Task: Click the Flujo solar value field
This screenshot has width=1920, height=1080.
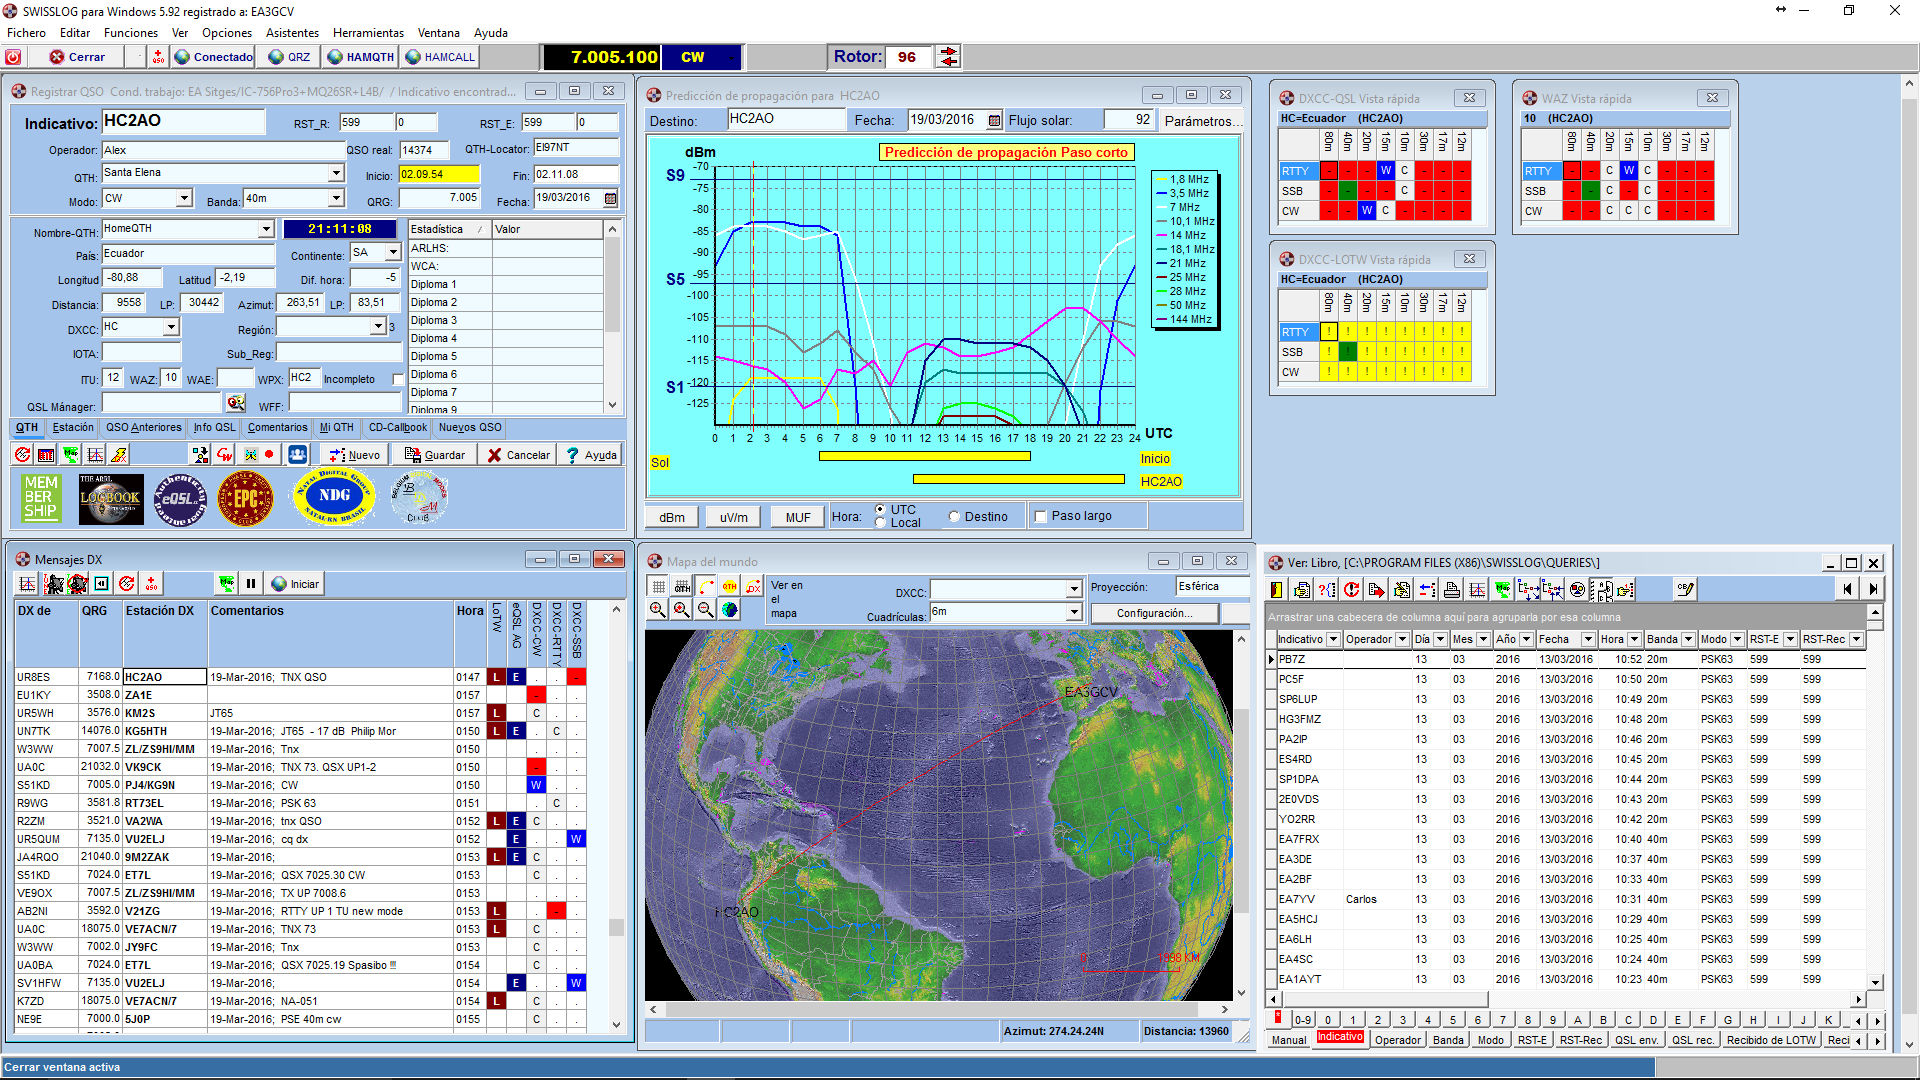Action: (1129, 120)
